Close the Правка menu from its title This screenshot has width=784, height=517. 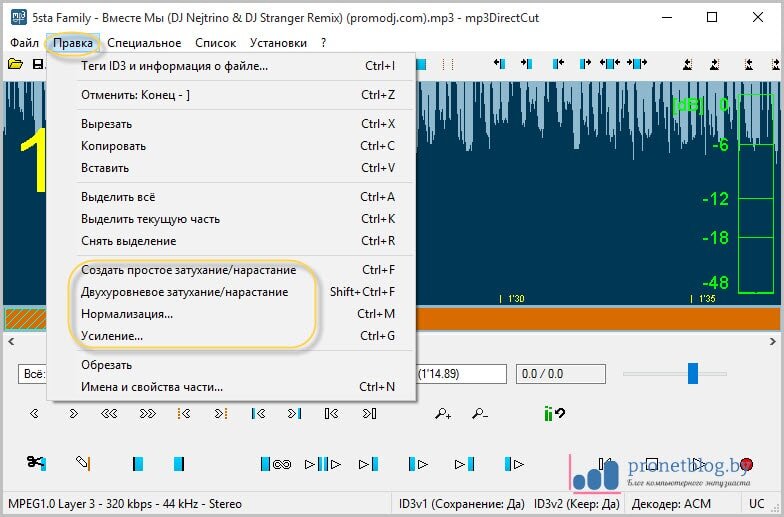(x=73, y=43)
